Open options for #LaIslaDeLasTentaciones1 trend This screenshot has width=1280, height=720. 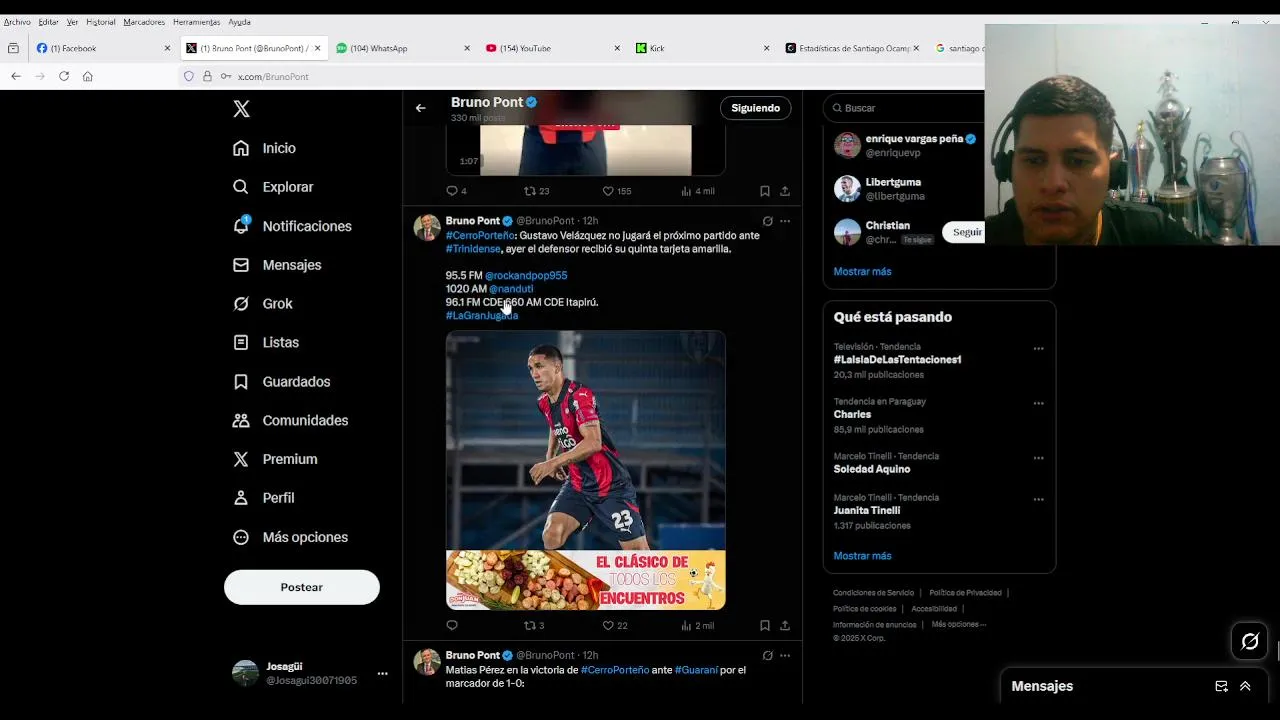[x=1038, y=349]
